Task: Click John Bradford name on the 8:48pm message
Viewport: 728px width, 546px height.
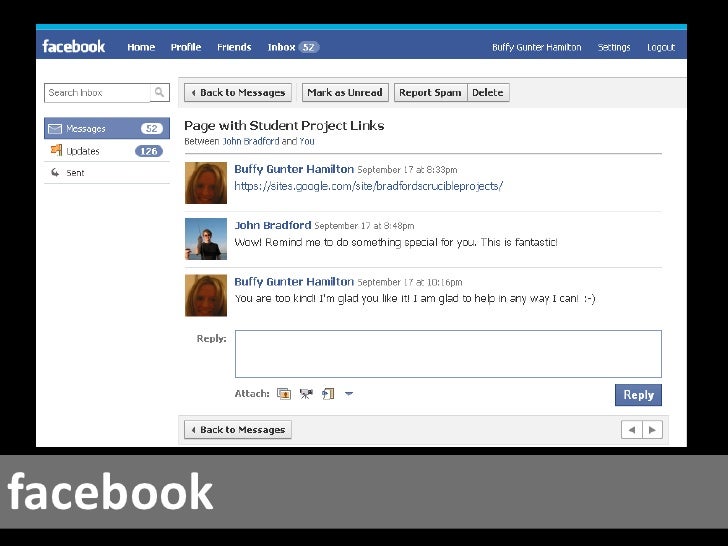Action: point(273,225)
